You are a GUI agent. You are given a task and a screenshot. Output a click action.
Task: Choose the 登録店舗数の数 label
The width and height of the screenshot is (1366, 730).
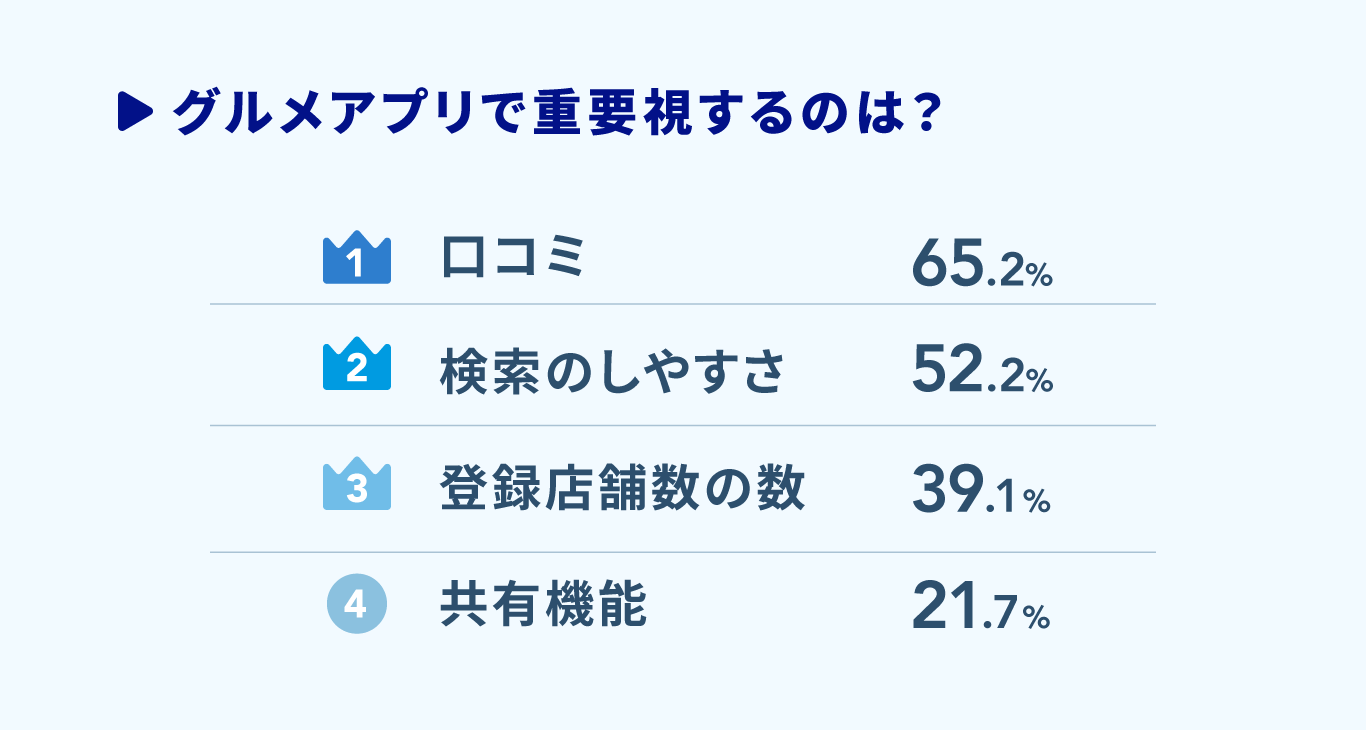(622, 490)
